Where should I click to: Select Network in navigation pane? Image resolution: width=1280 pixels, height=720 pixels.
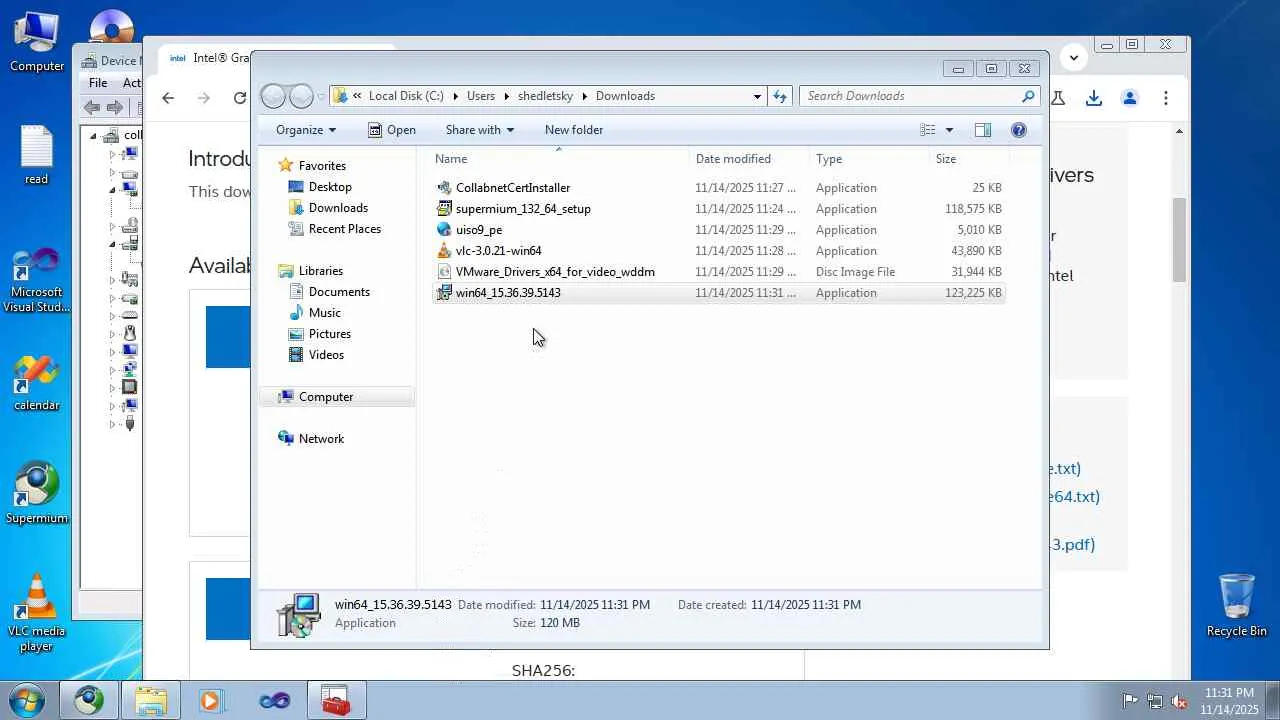coord(321,439)
